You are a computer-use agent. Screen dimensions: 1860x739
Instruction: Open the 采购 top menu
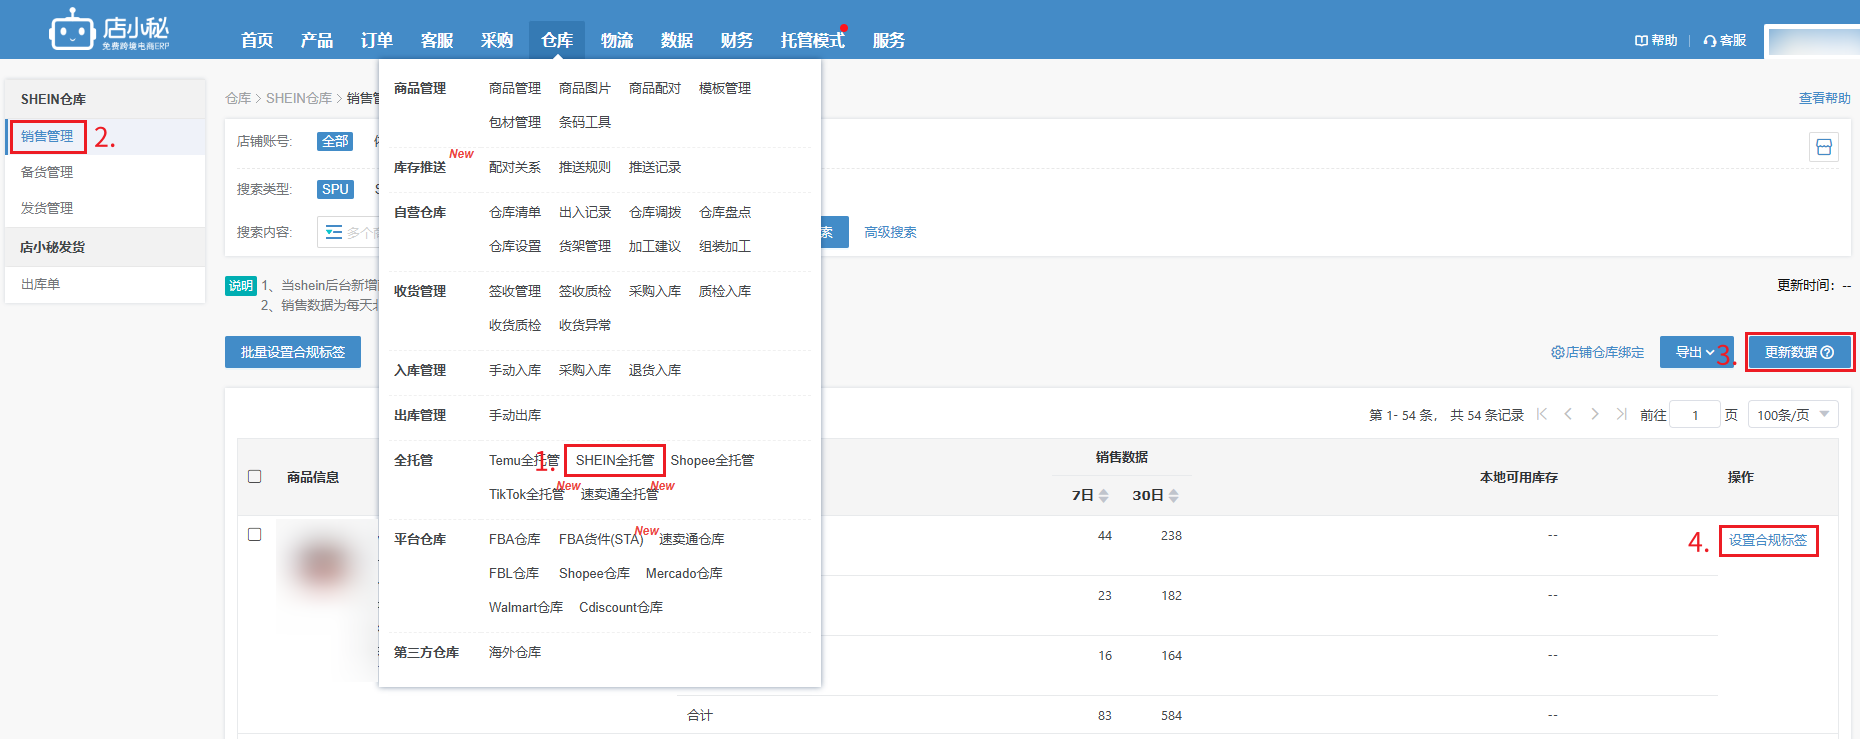497,40
